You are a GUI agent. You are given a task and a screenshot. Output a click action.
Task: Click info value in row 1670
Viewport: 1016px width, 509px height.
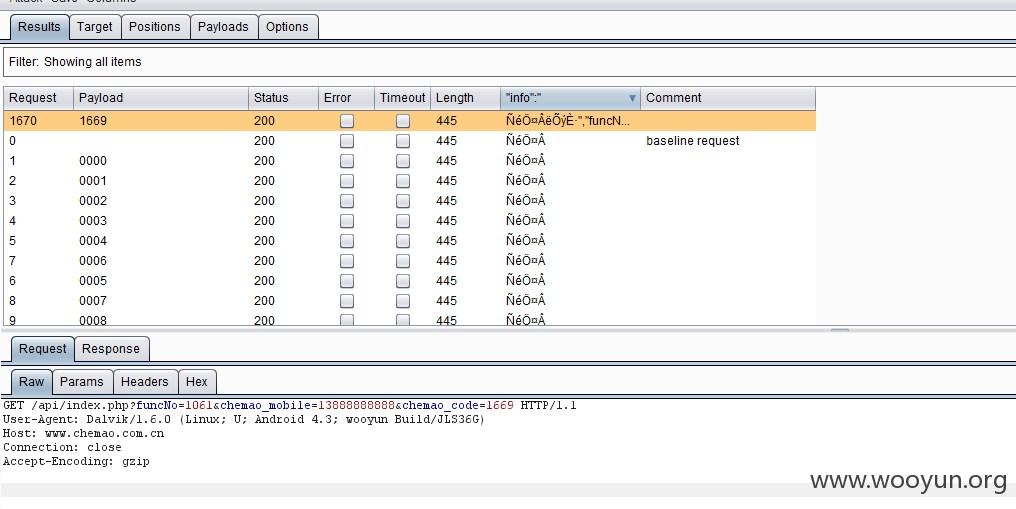[568, 121]
